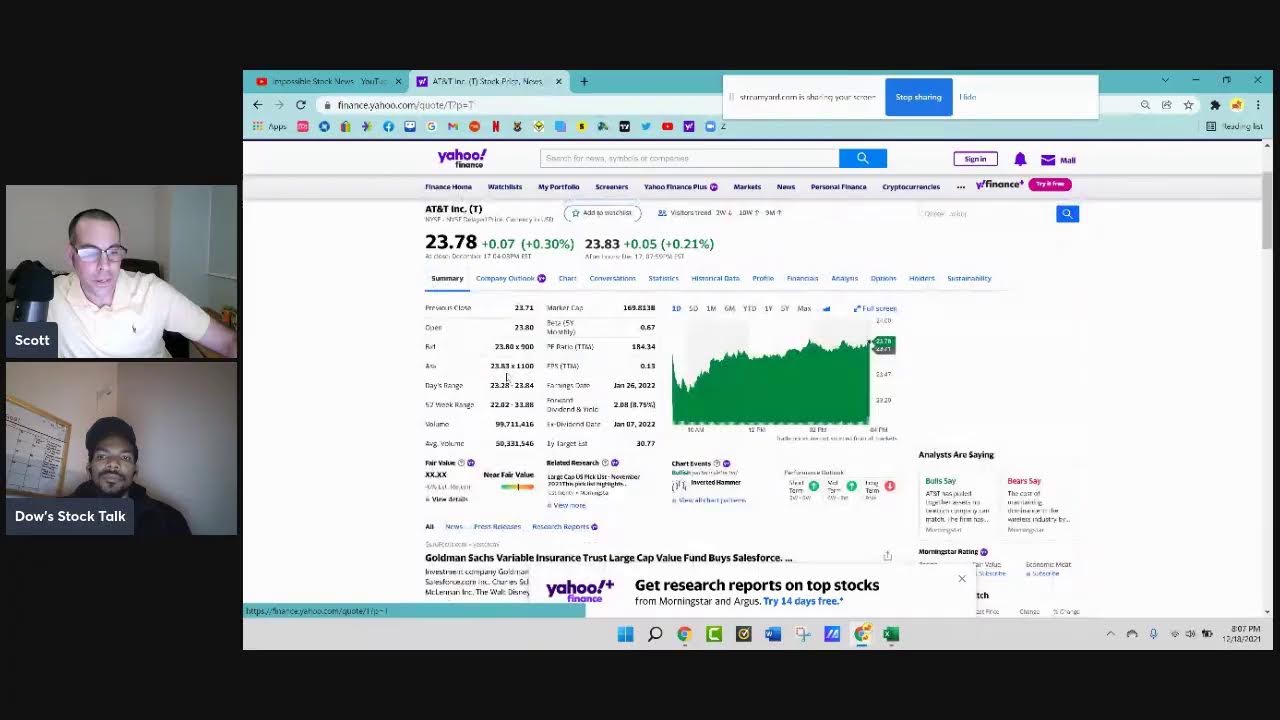This screenshot has width=1280, height=720.
Task: Click the Sign in button
Action: tap(975, 159)
